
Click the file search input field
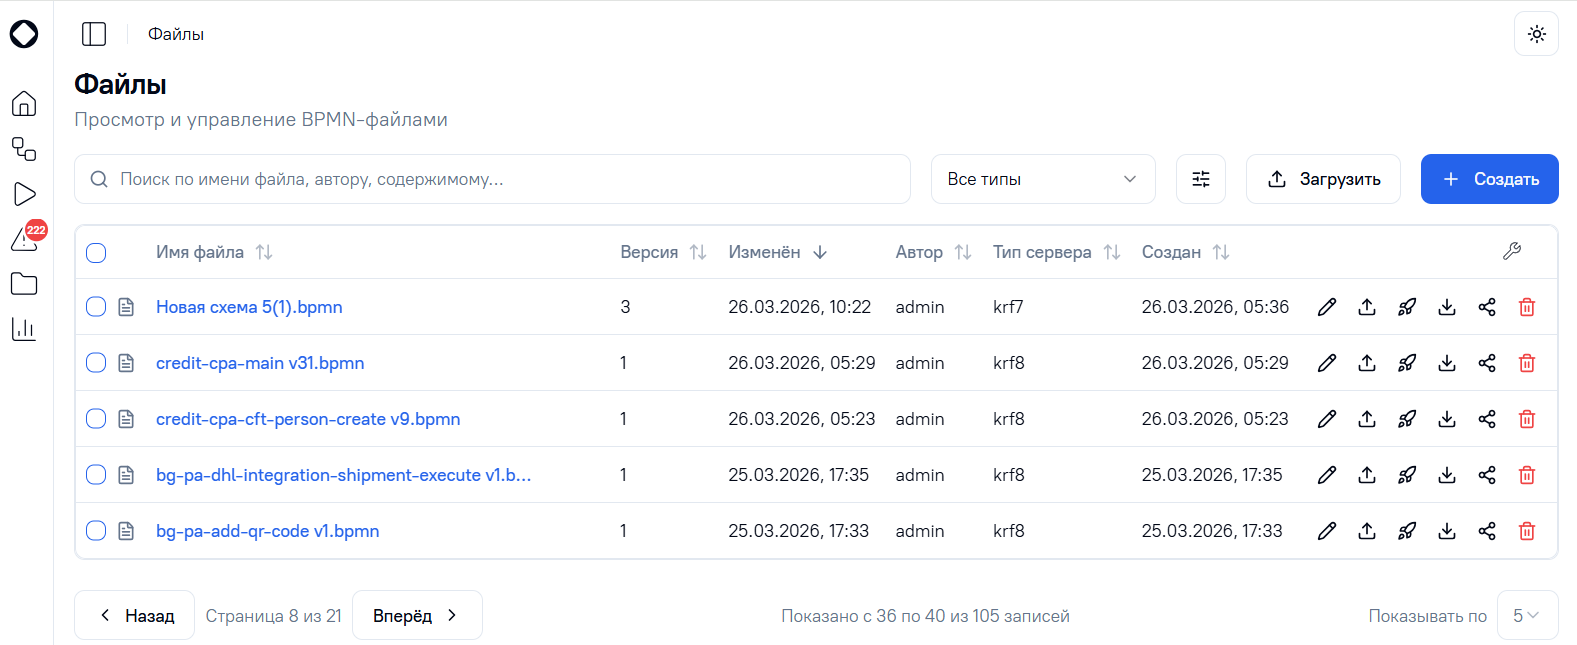point(492,179)
